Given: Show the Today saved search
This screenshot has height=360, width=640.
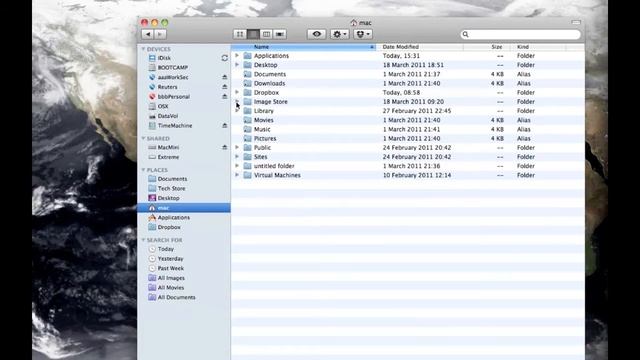Looking at the screenshot, I should coord(165,249).
